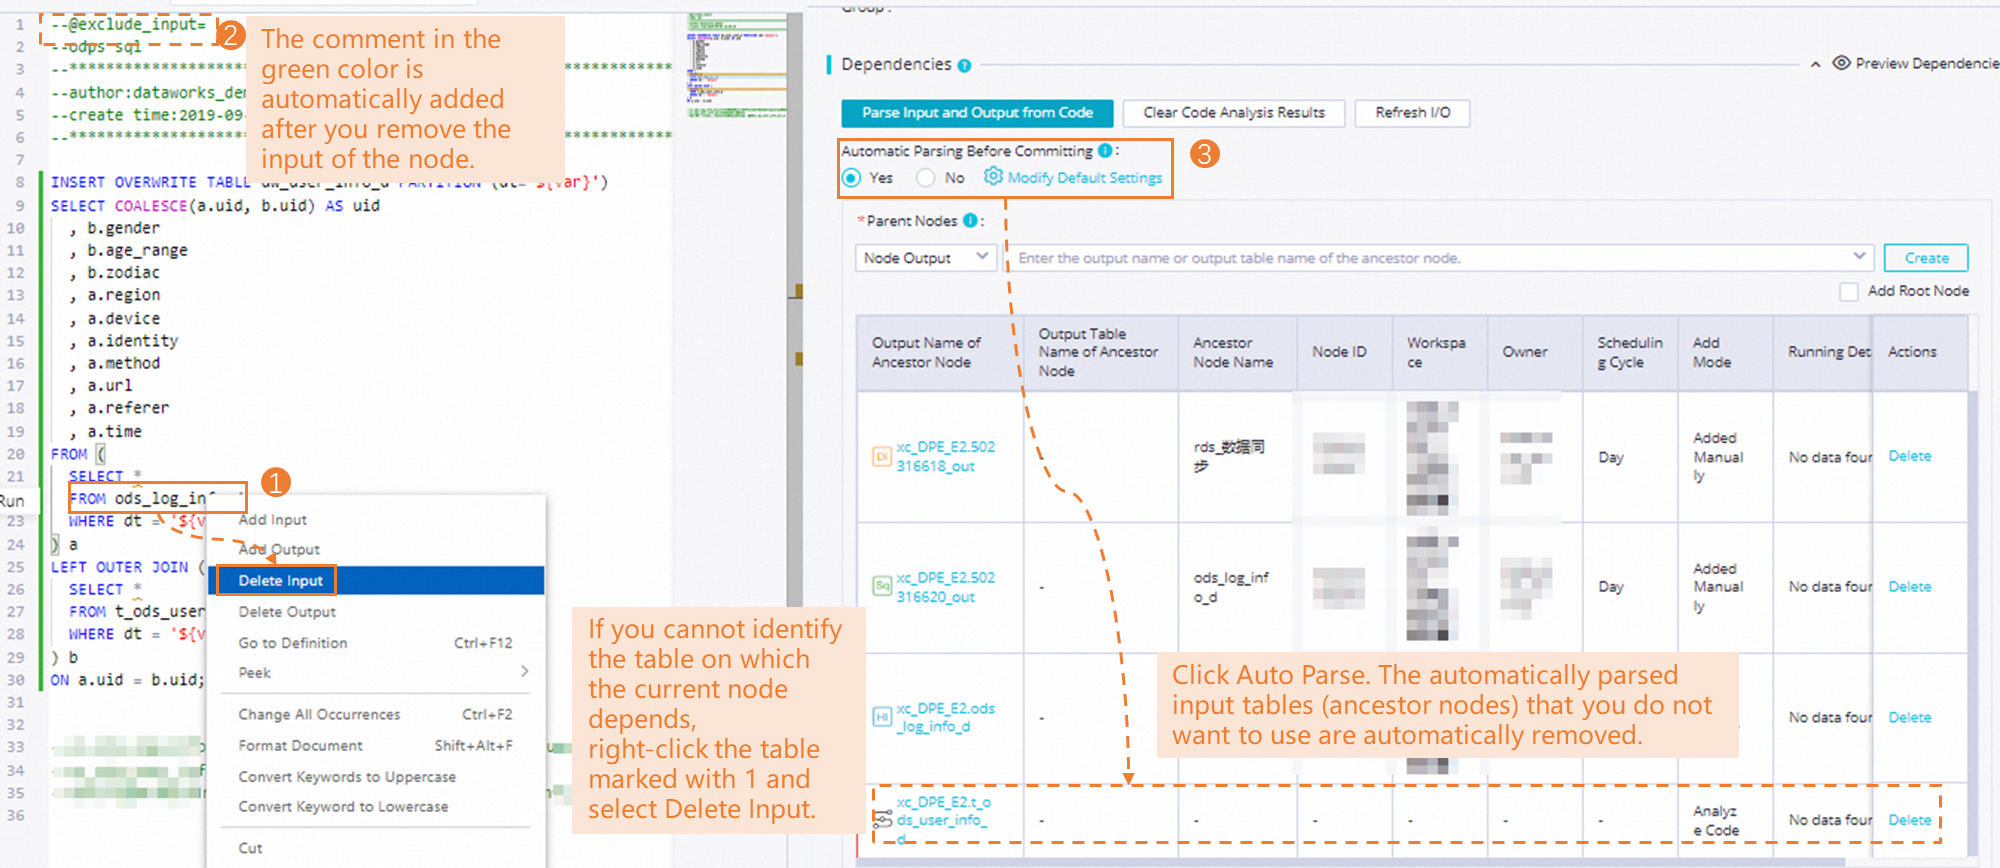
Task: Click the Dependencies help question-mark icon
Action: [964, 66]
